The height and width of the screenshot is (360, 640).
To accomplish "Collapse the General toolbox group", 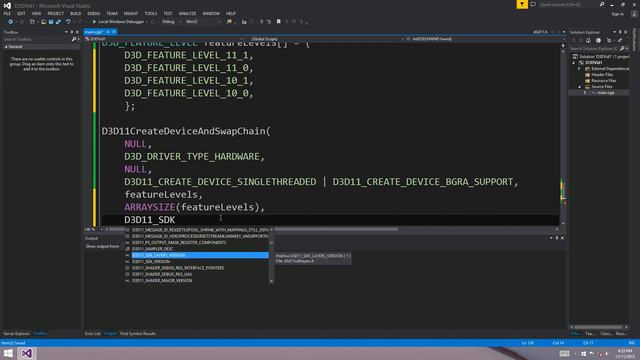I will pos(6,47).
